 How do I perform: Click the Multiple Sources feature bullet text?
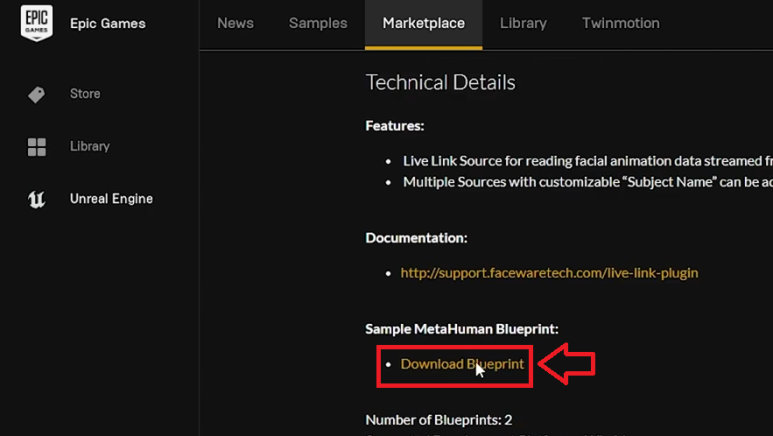pyautogui.click(x=588, y=182)
